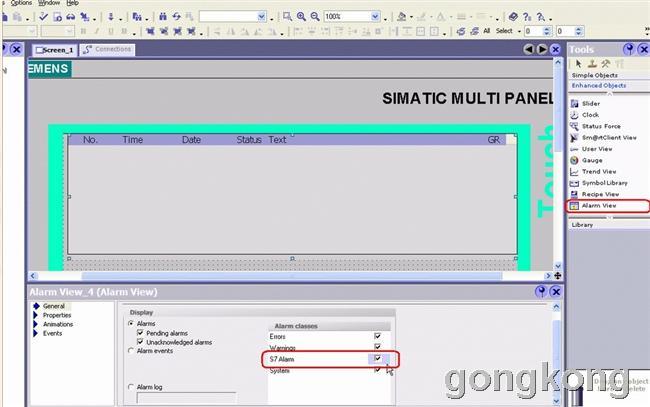This screenshot has width=650, height=407.
Task: Toggle the System alarm class checkbox
Action: [x=377, y=370]
